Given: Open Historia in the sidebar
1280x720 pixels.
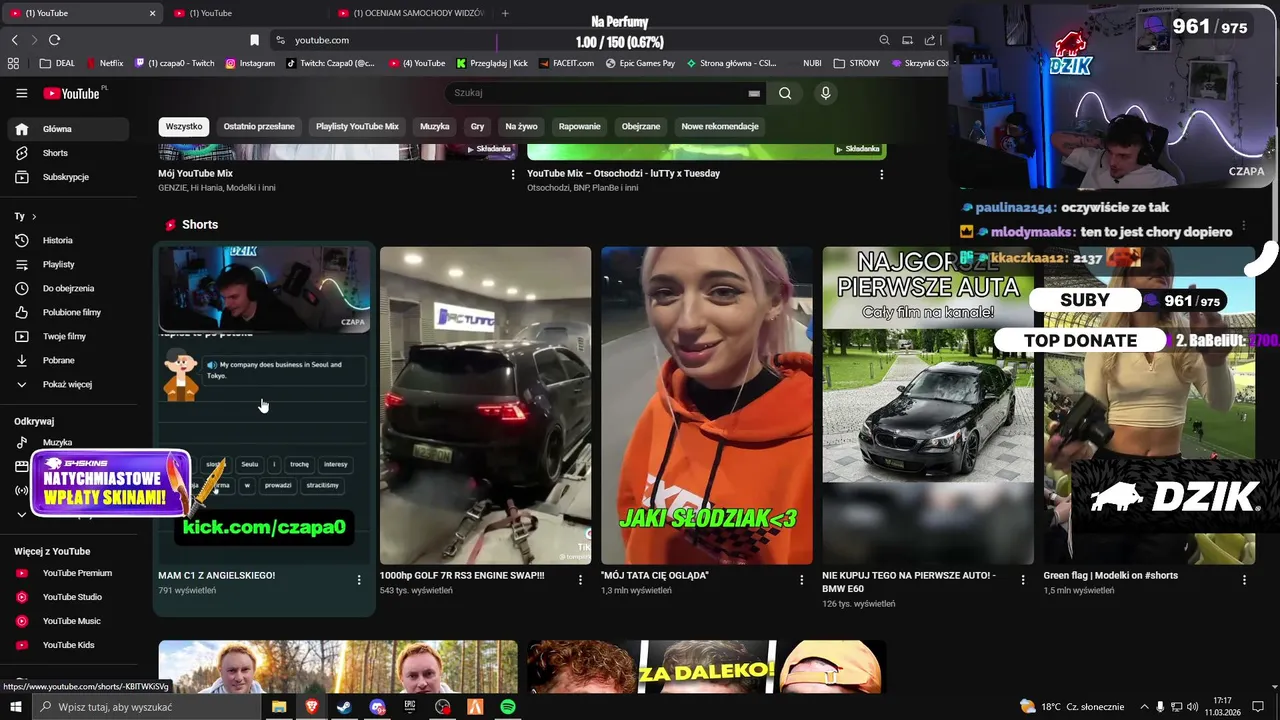Looking at the screenshot, I should tap(68, 240).
